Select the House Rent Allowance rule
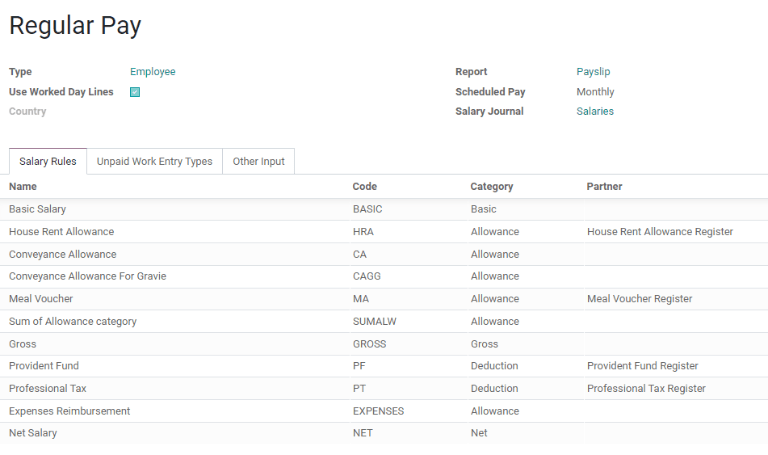The image size is (768, 455). 61,231
